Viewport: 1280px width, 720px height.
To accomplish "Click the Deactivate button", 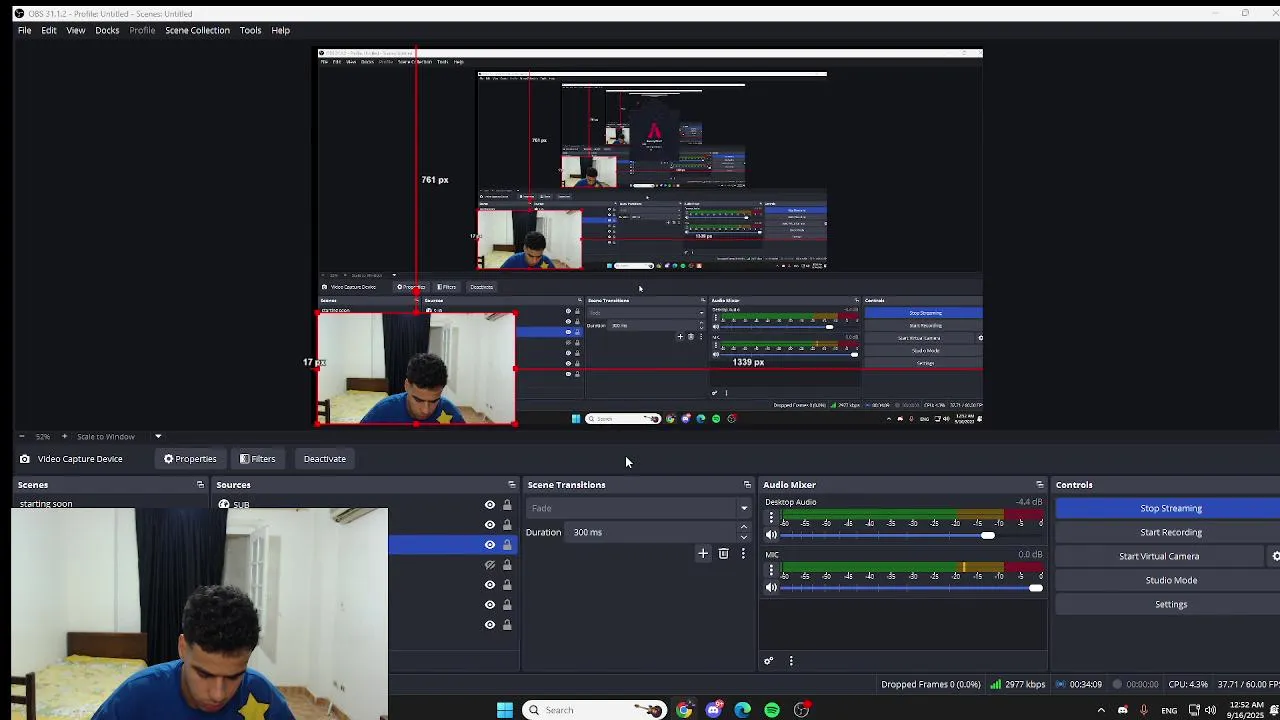I will [325, 459].
